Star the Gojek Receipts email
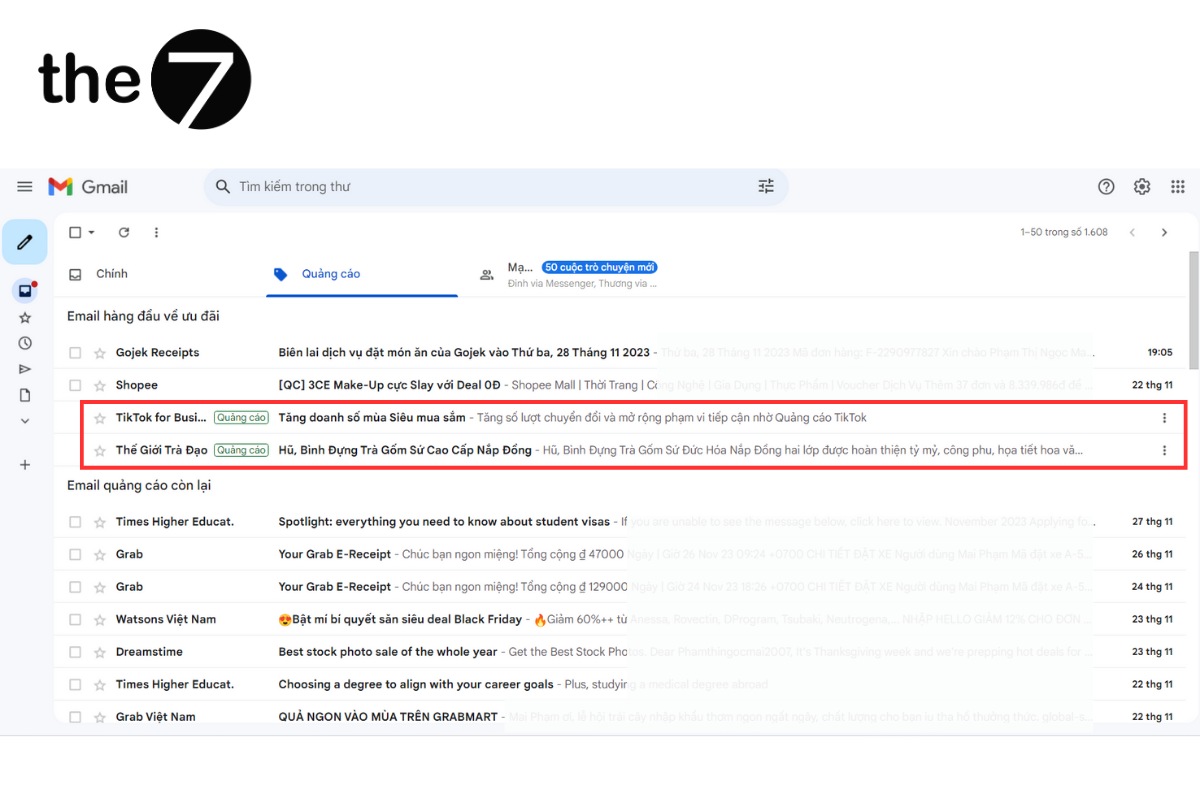 coord(97,352)
